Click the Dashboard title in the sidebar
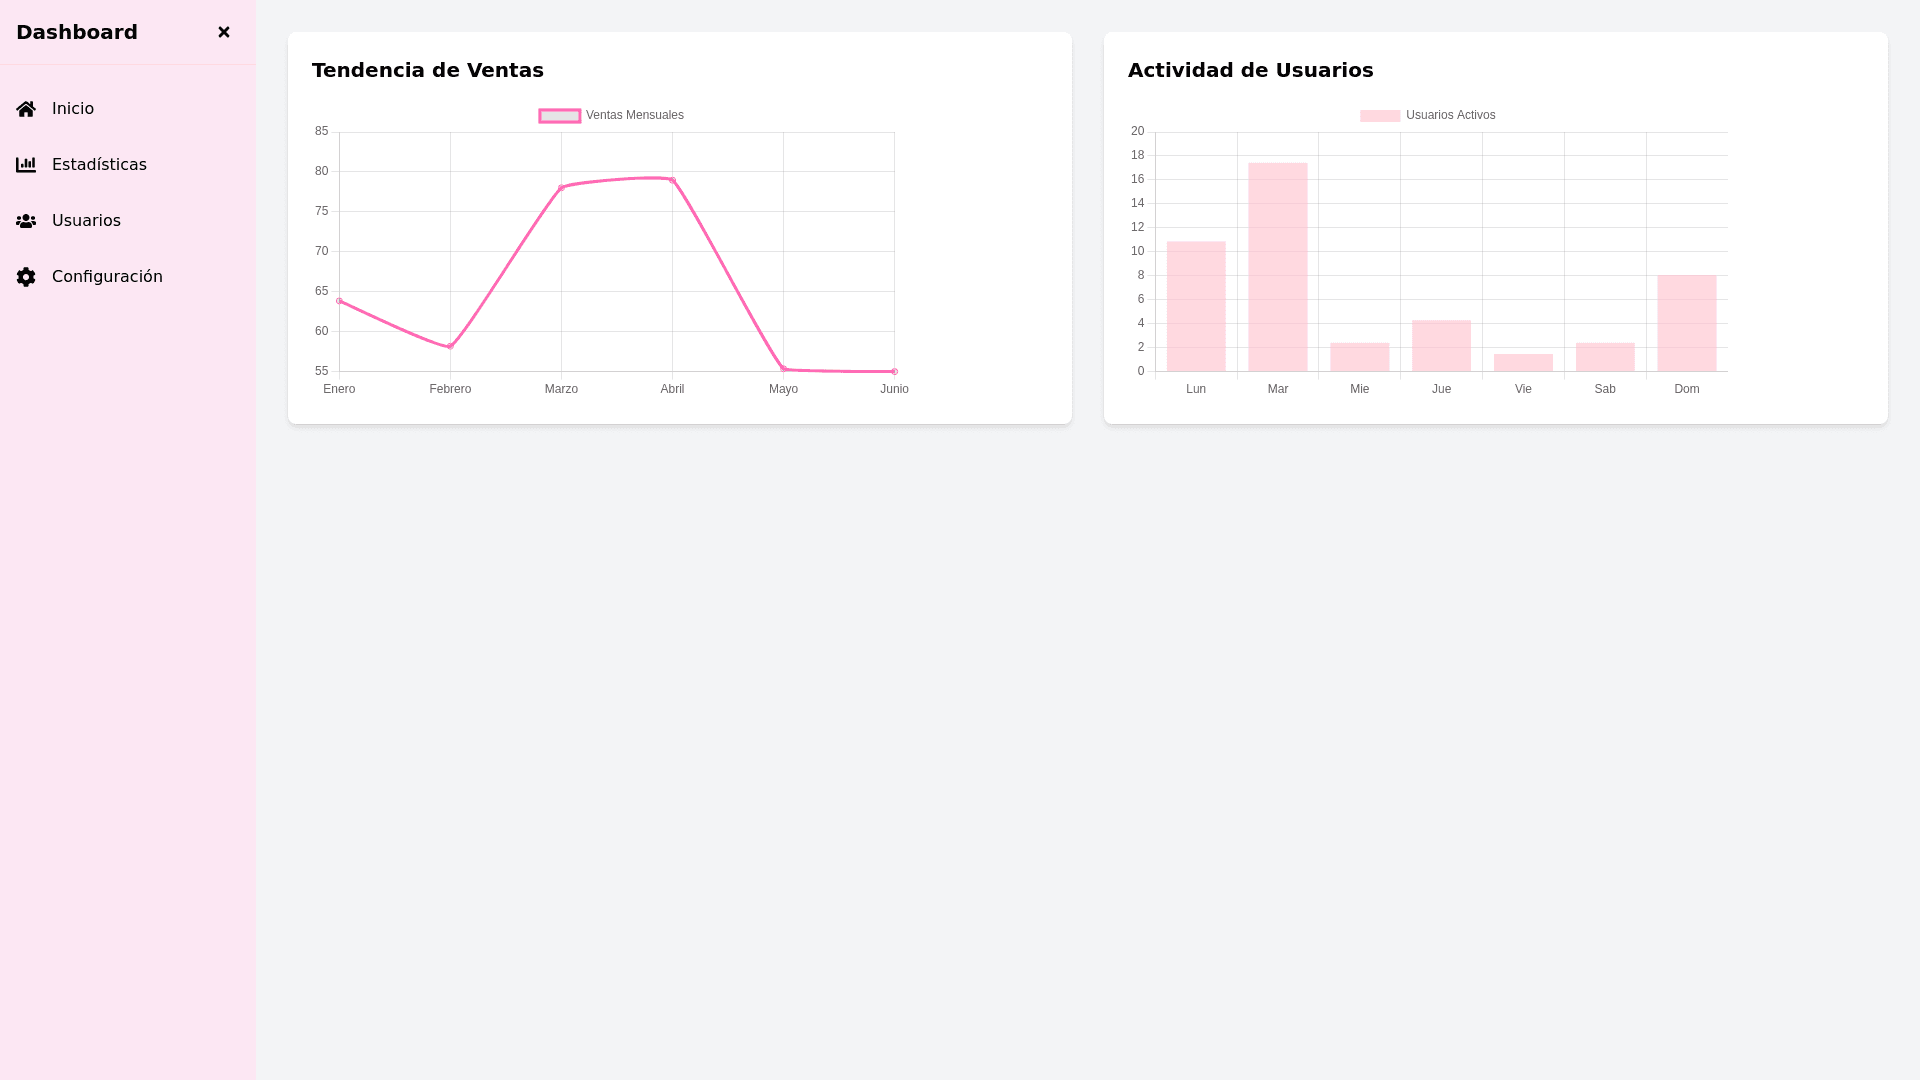 pos(77,32)
